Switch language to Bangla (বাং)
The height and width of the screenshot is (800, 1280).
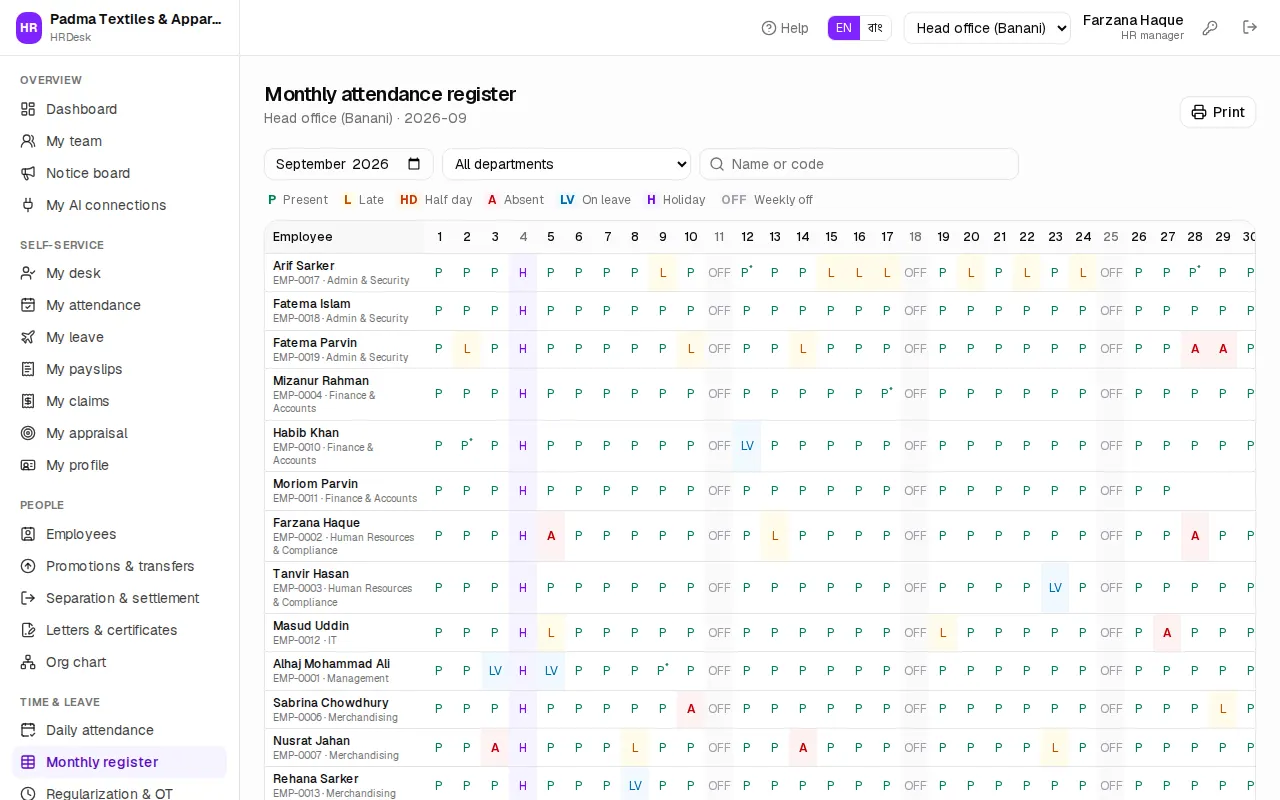point(875,28)
